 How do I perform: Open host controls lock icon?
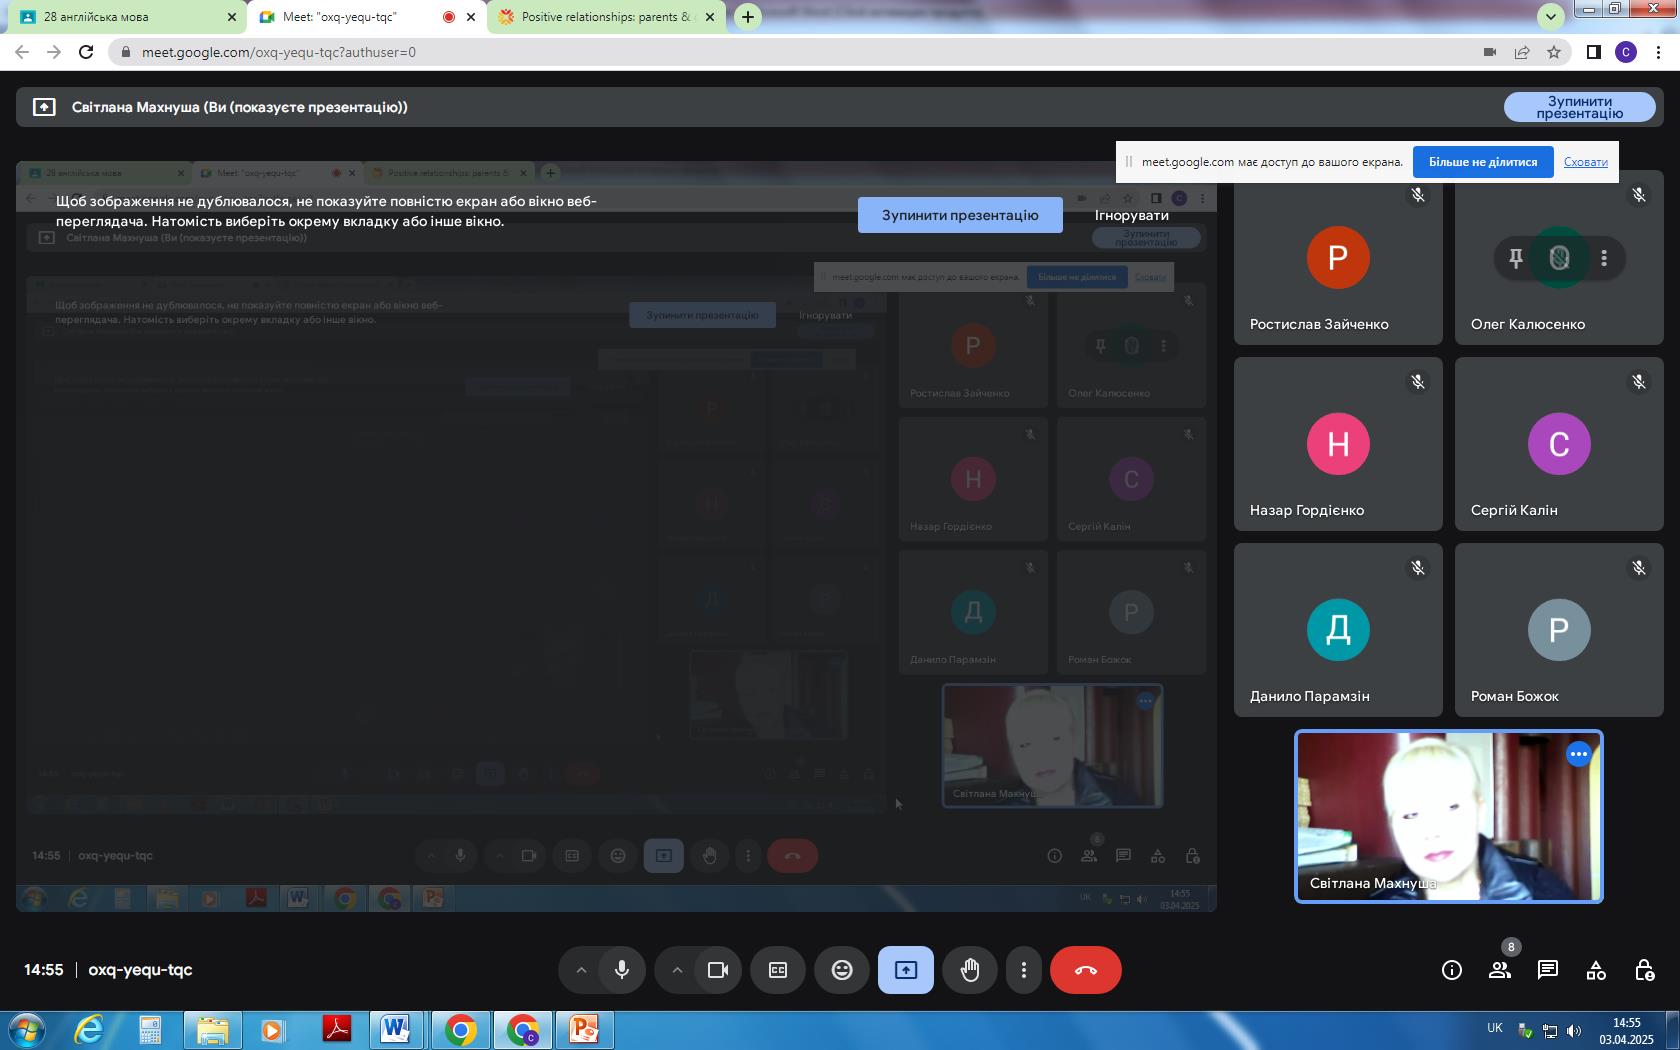pos(1643,970)
